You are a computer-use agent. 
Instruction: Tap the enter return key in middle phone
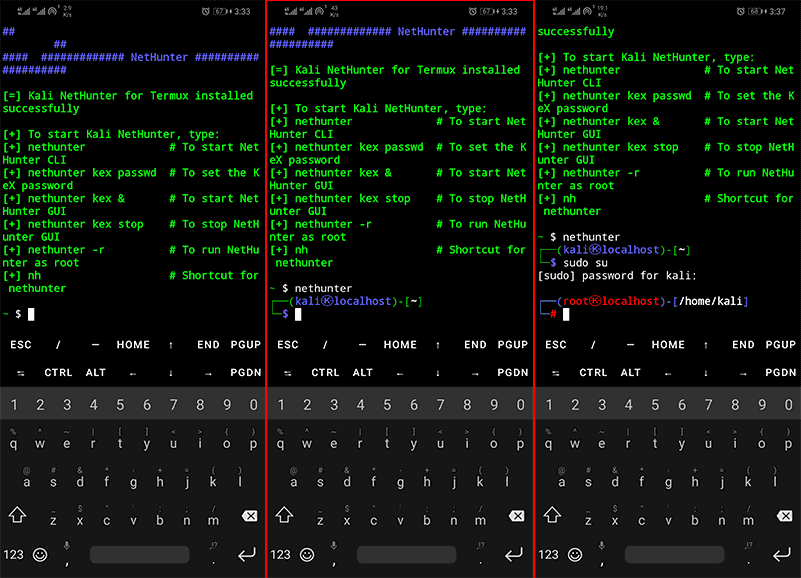point(514,554)
